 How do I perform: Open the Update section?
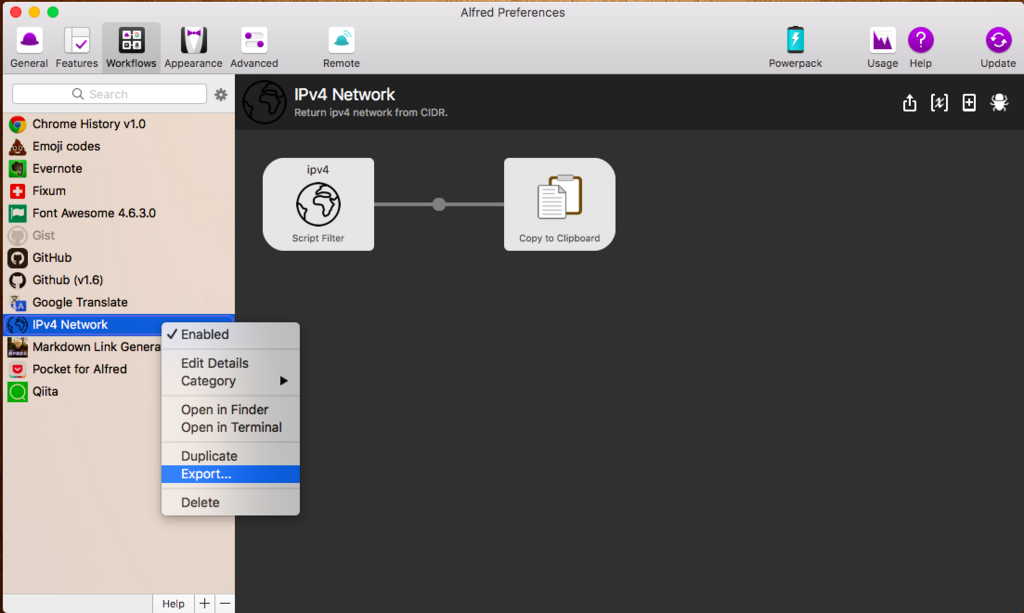[x=998, y=48]
